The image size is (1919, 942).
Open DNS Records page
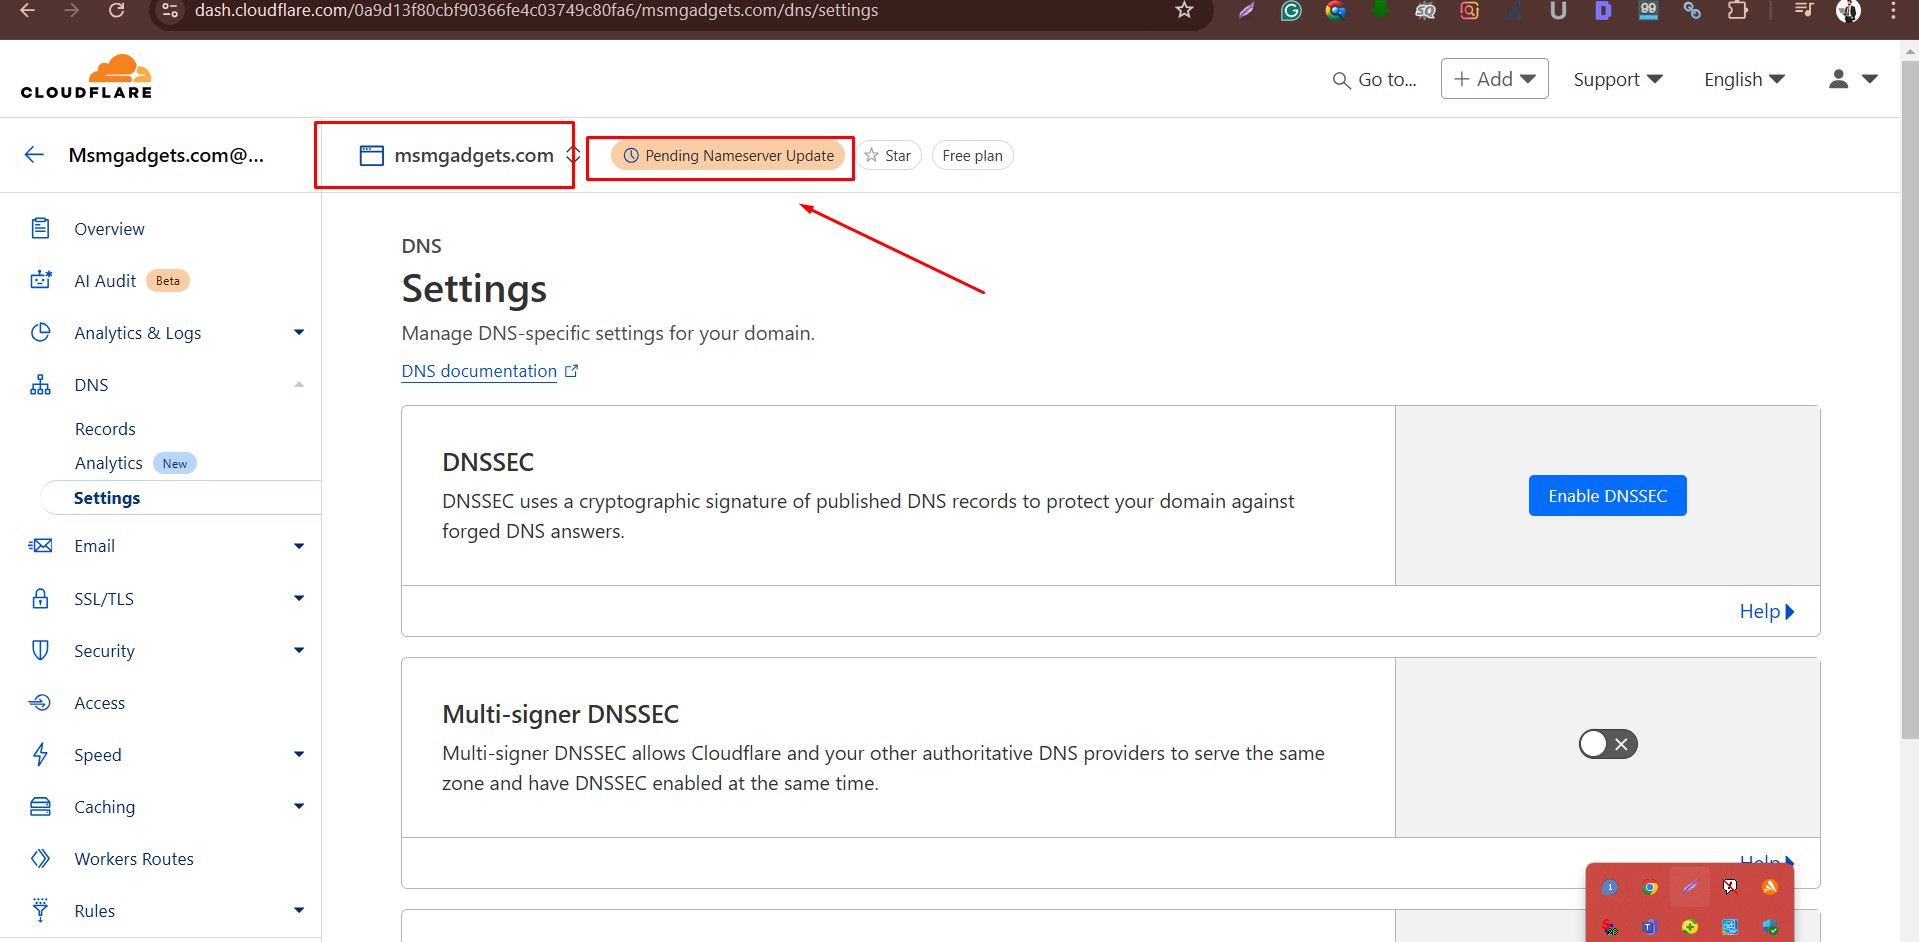105,429
